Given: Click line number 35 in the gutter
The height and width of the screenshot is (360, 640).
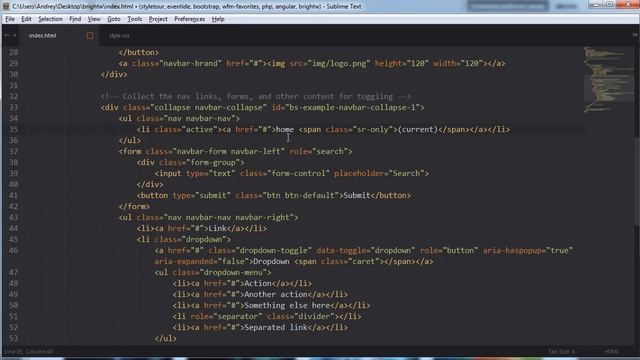Looking at the screenshot, I should [13, 129].
